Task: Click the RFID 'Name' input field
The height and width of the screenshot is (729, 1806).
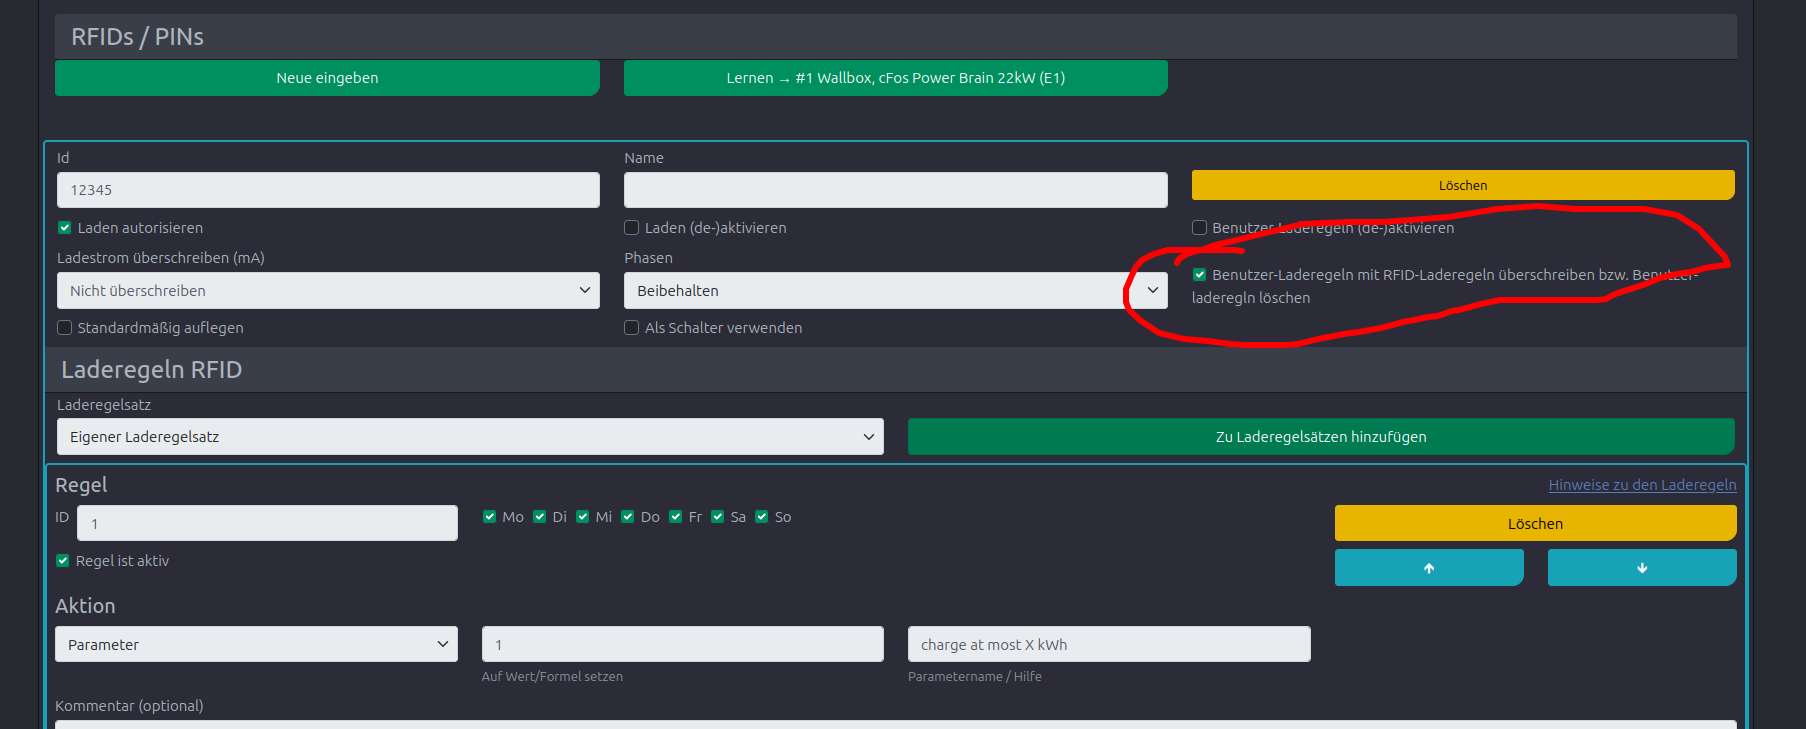Action: point(895,190)
